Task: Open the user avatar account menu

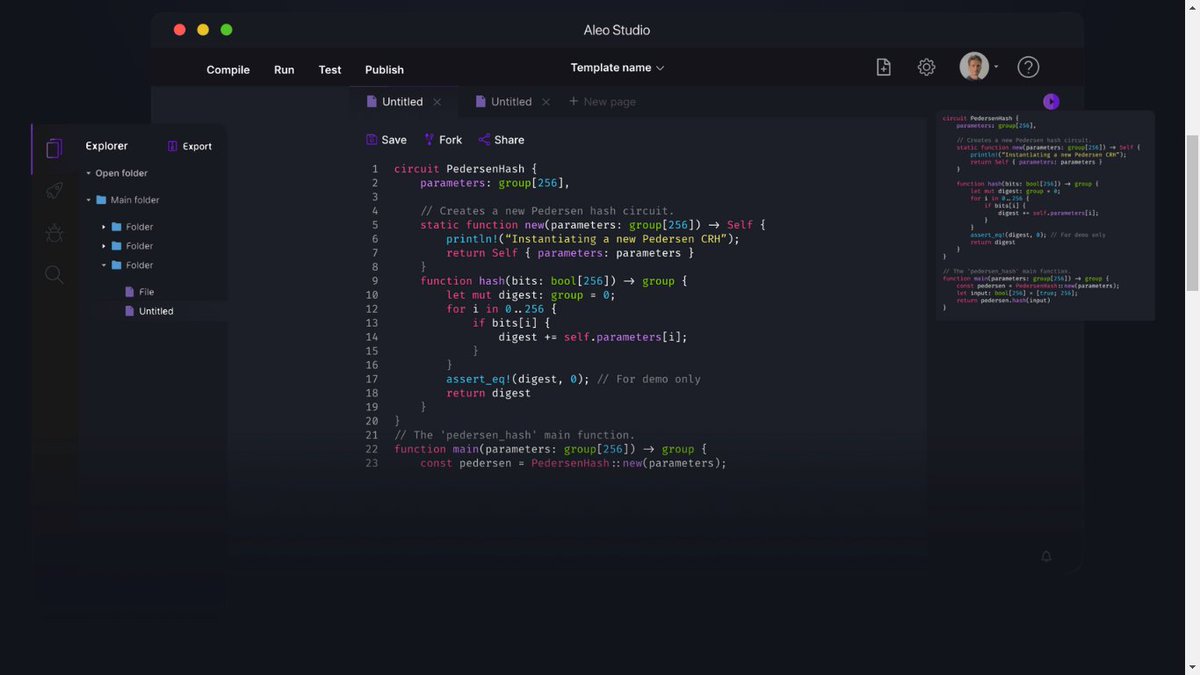Action: (972, 66)
